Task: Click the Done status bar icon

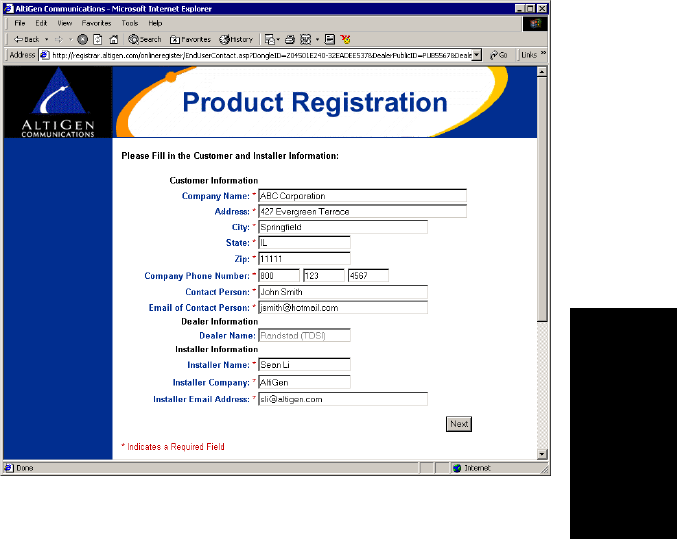Action: point(9,468)
